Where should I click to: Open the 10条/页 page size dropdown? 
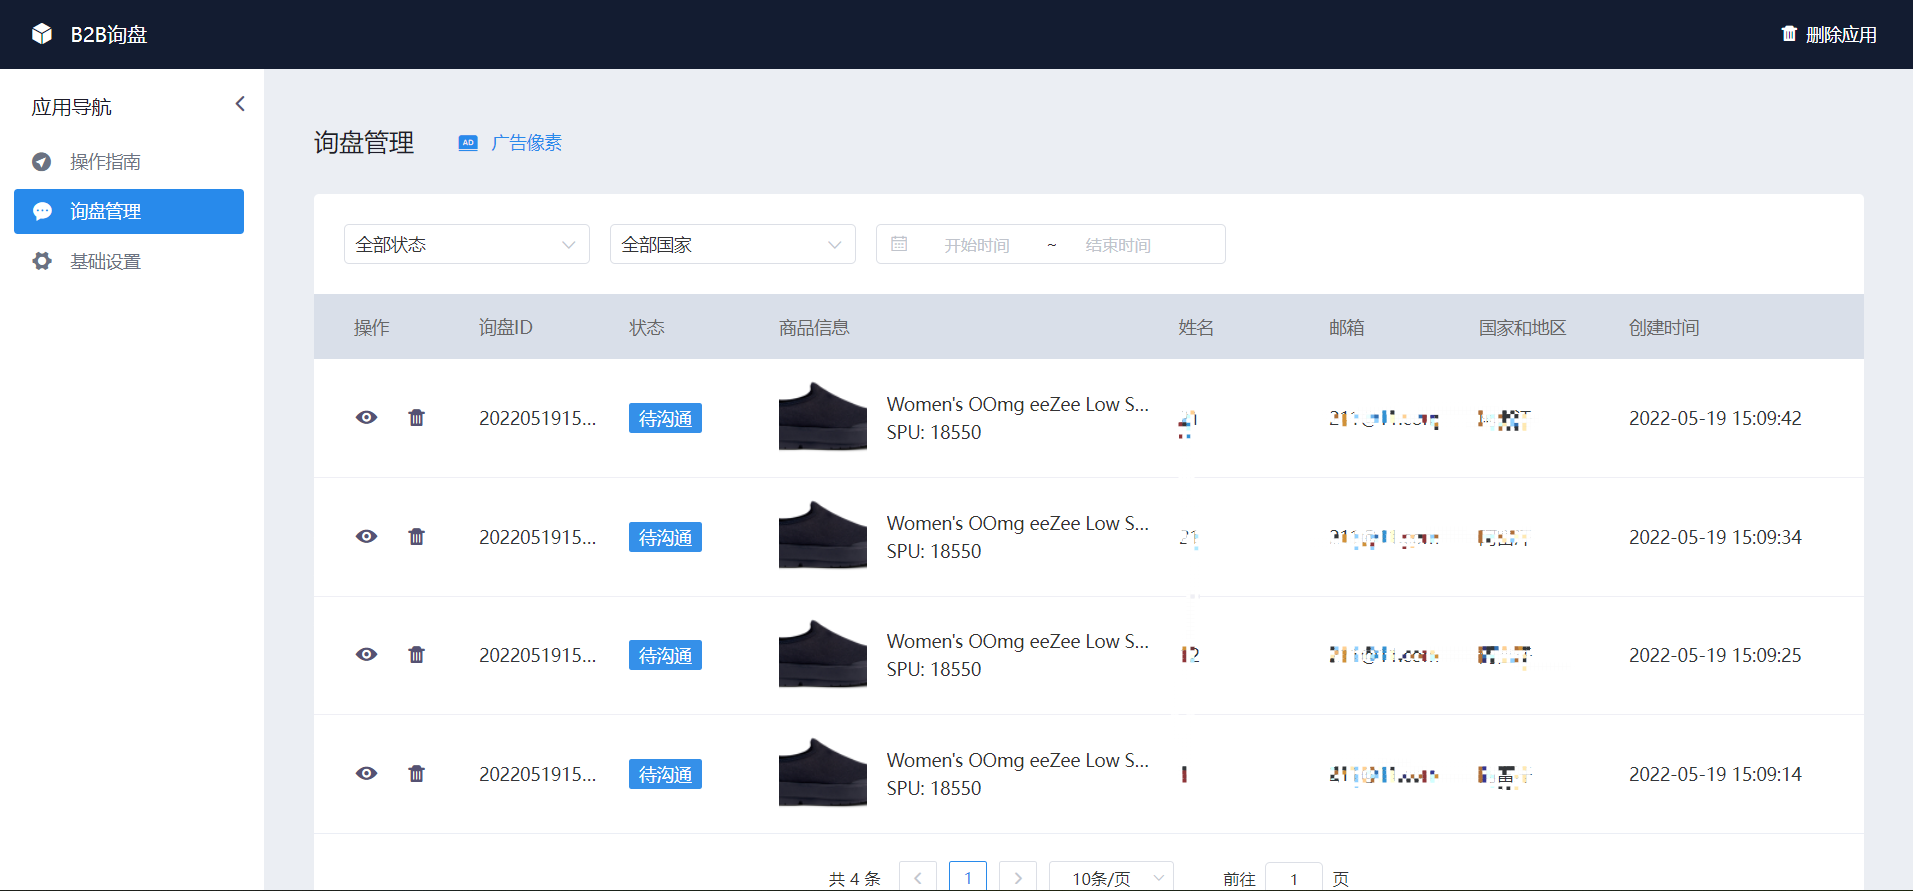[x=1111, y=877]
